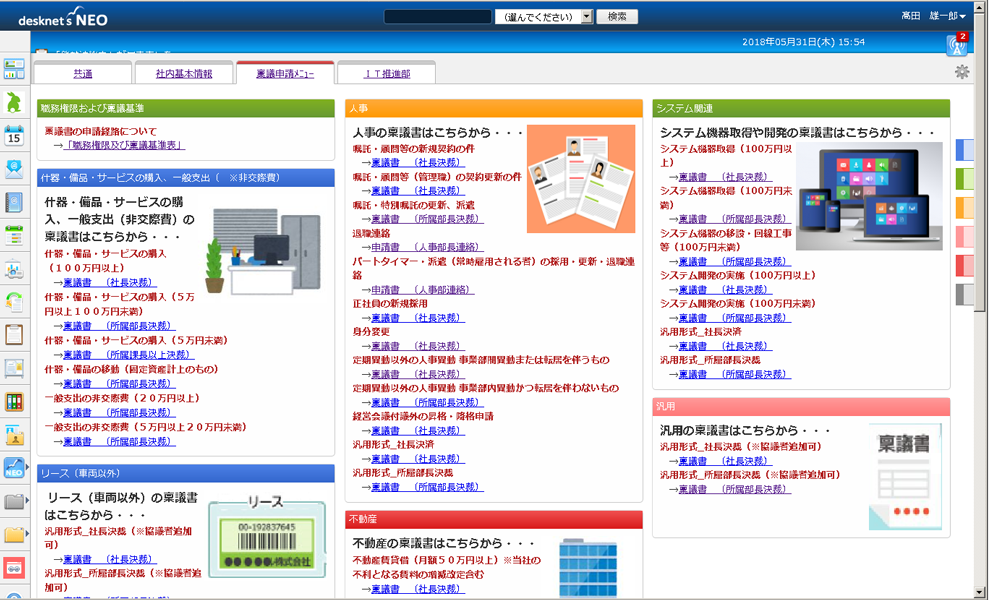
Task: Open the clipboard icon in left sidebar
Action: click(x=14, y=335)
